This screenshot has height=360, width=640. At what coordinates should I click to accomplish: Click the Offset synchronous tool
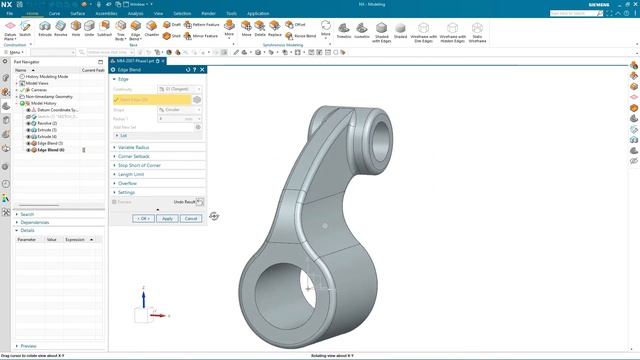(x=295, y=25)
